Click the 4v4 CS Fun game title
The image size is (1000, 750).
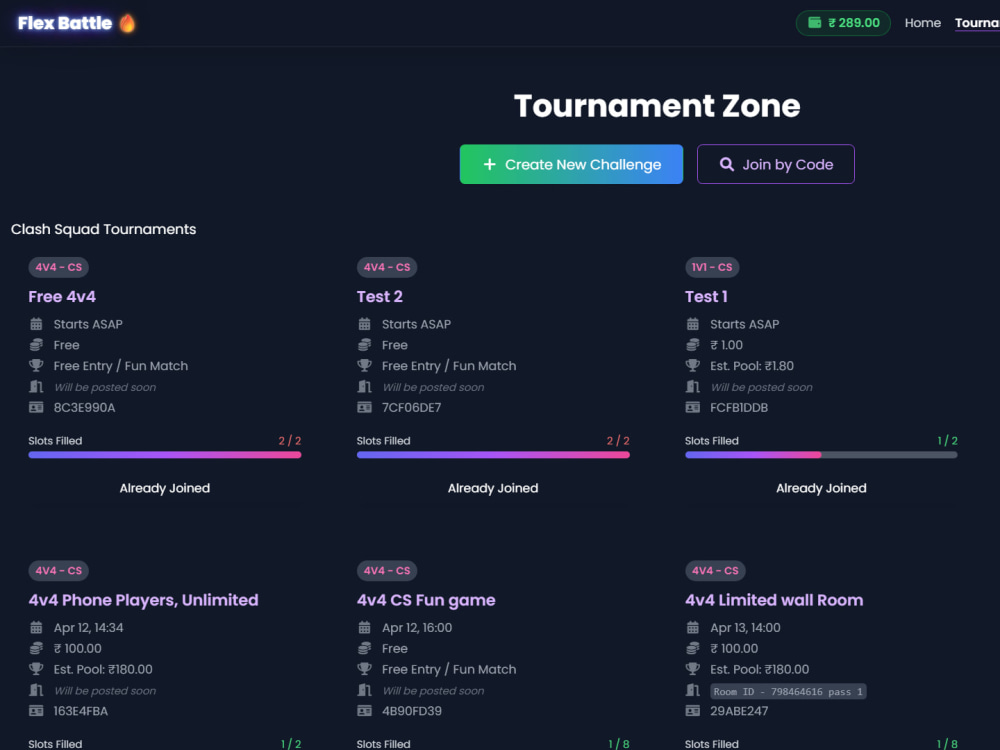(x=426, y=600)
